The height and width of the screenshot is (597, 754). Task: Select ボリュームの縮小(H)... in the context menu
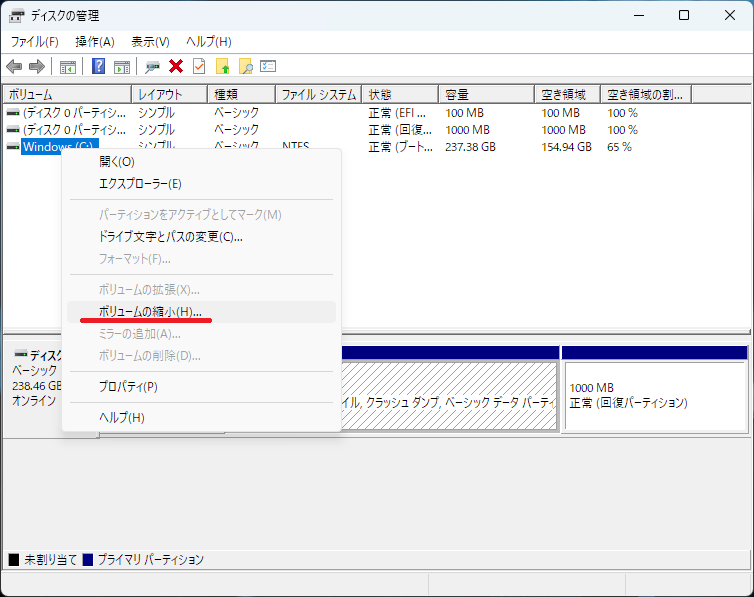(x=150, y=312)
